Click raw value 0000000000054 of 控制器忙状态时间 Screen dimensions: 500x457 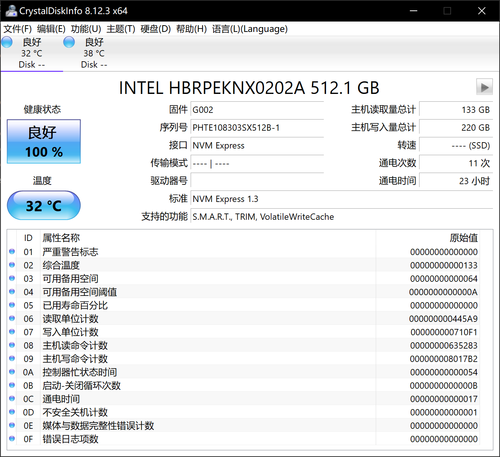pos(444,372)
